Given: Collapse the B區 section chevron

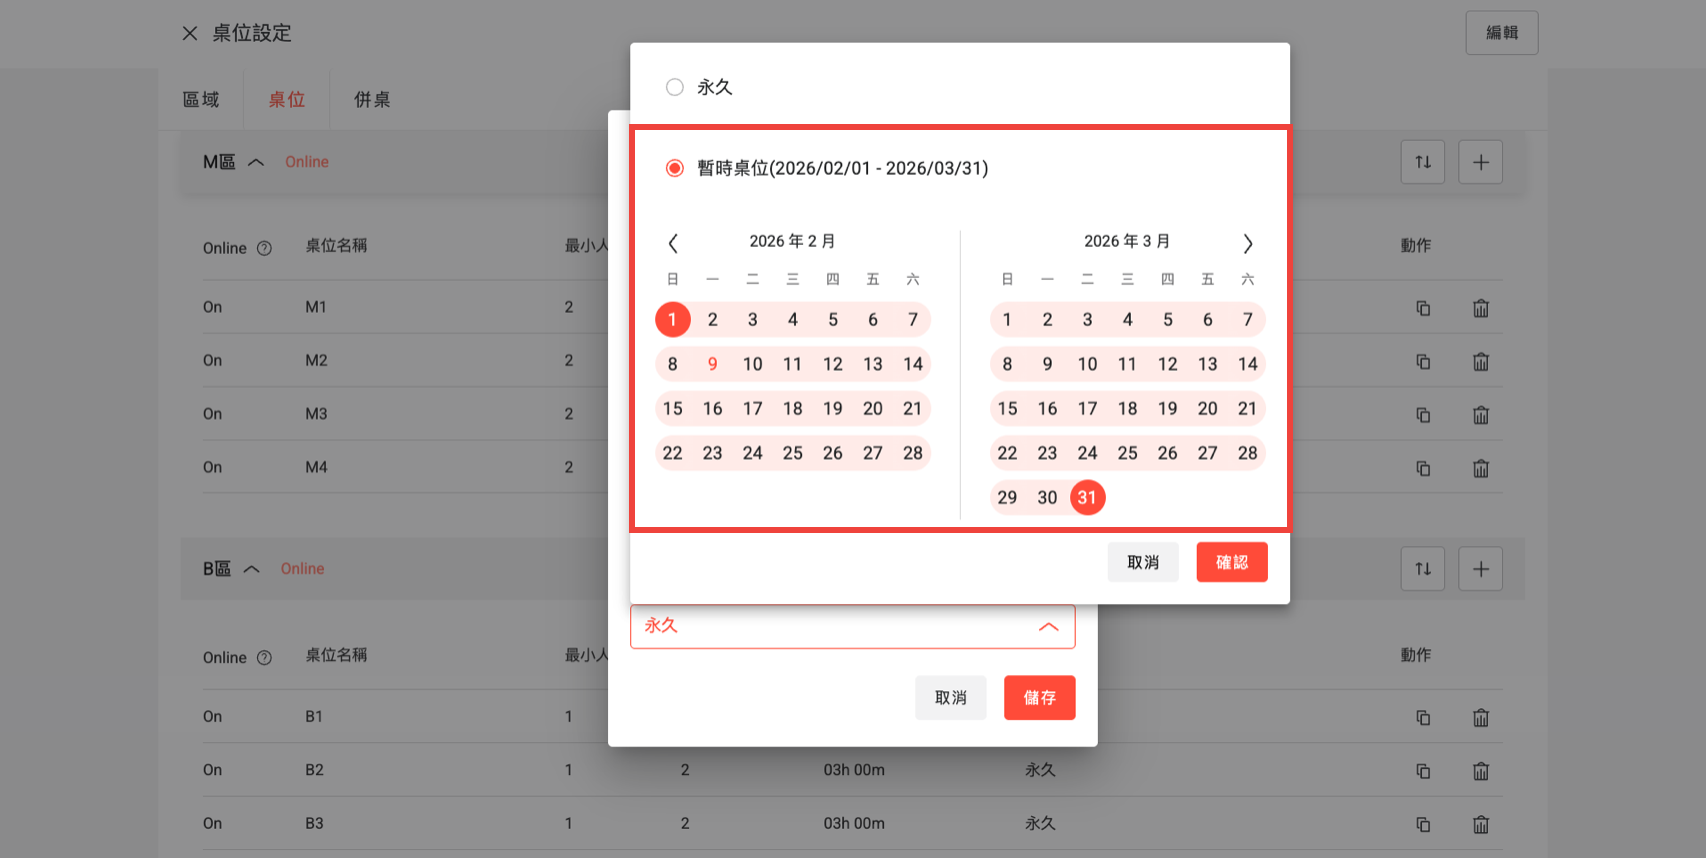Looking at the screenshot, I should click(x=252, y=569).
